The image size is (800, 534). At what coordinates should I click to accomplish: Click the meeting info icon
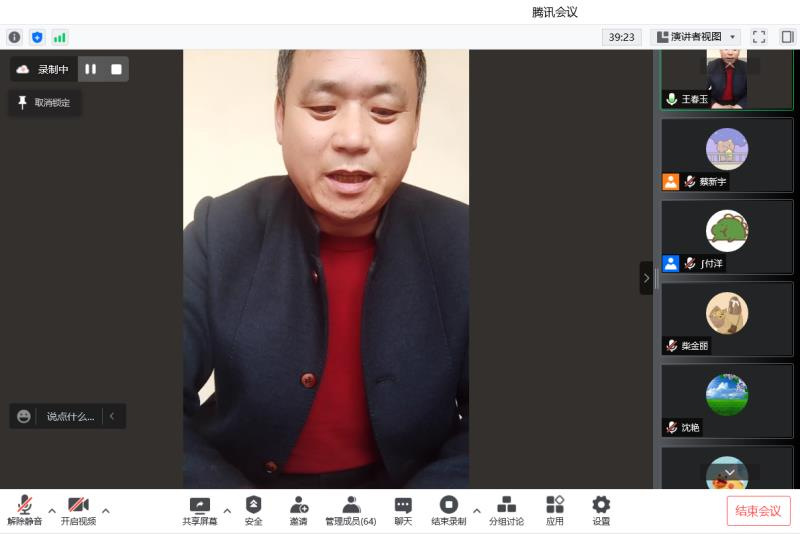(x=14, y=37)
